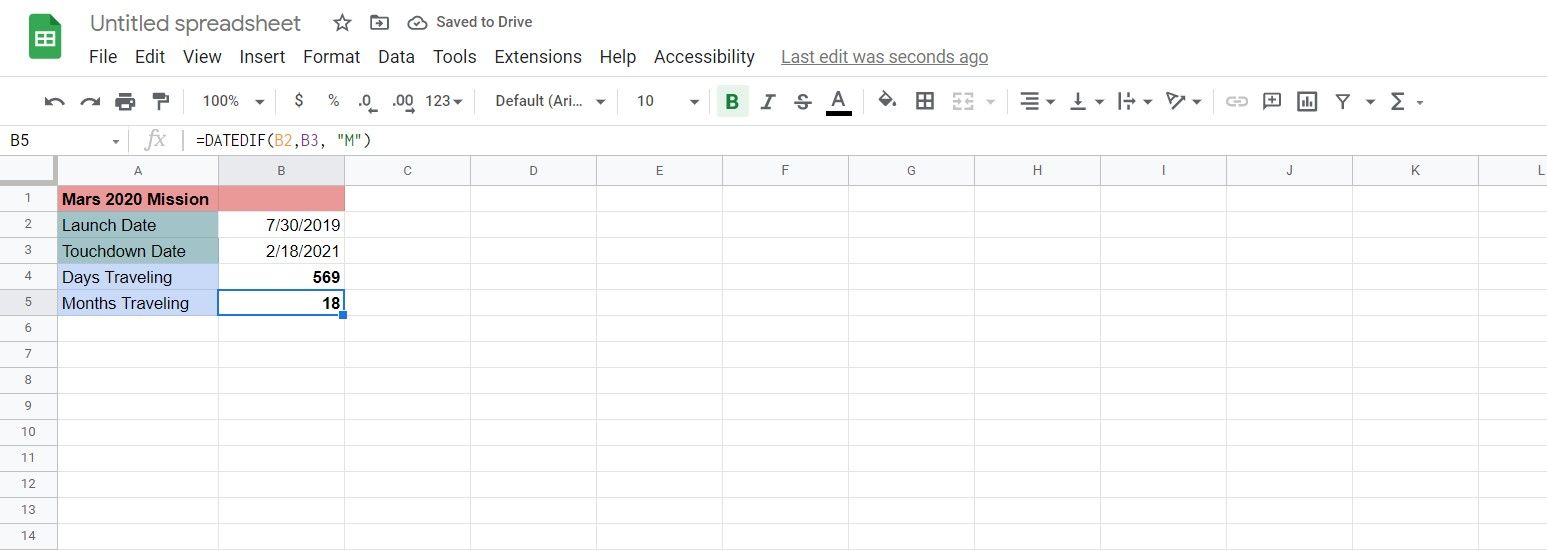Insert a comment using toolbar icon
The height and width of the screenshot is (550, 1547).
tap(1272, 101)
